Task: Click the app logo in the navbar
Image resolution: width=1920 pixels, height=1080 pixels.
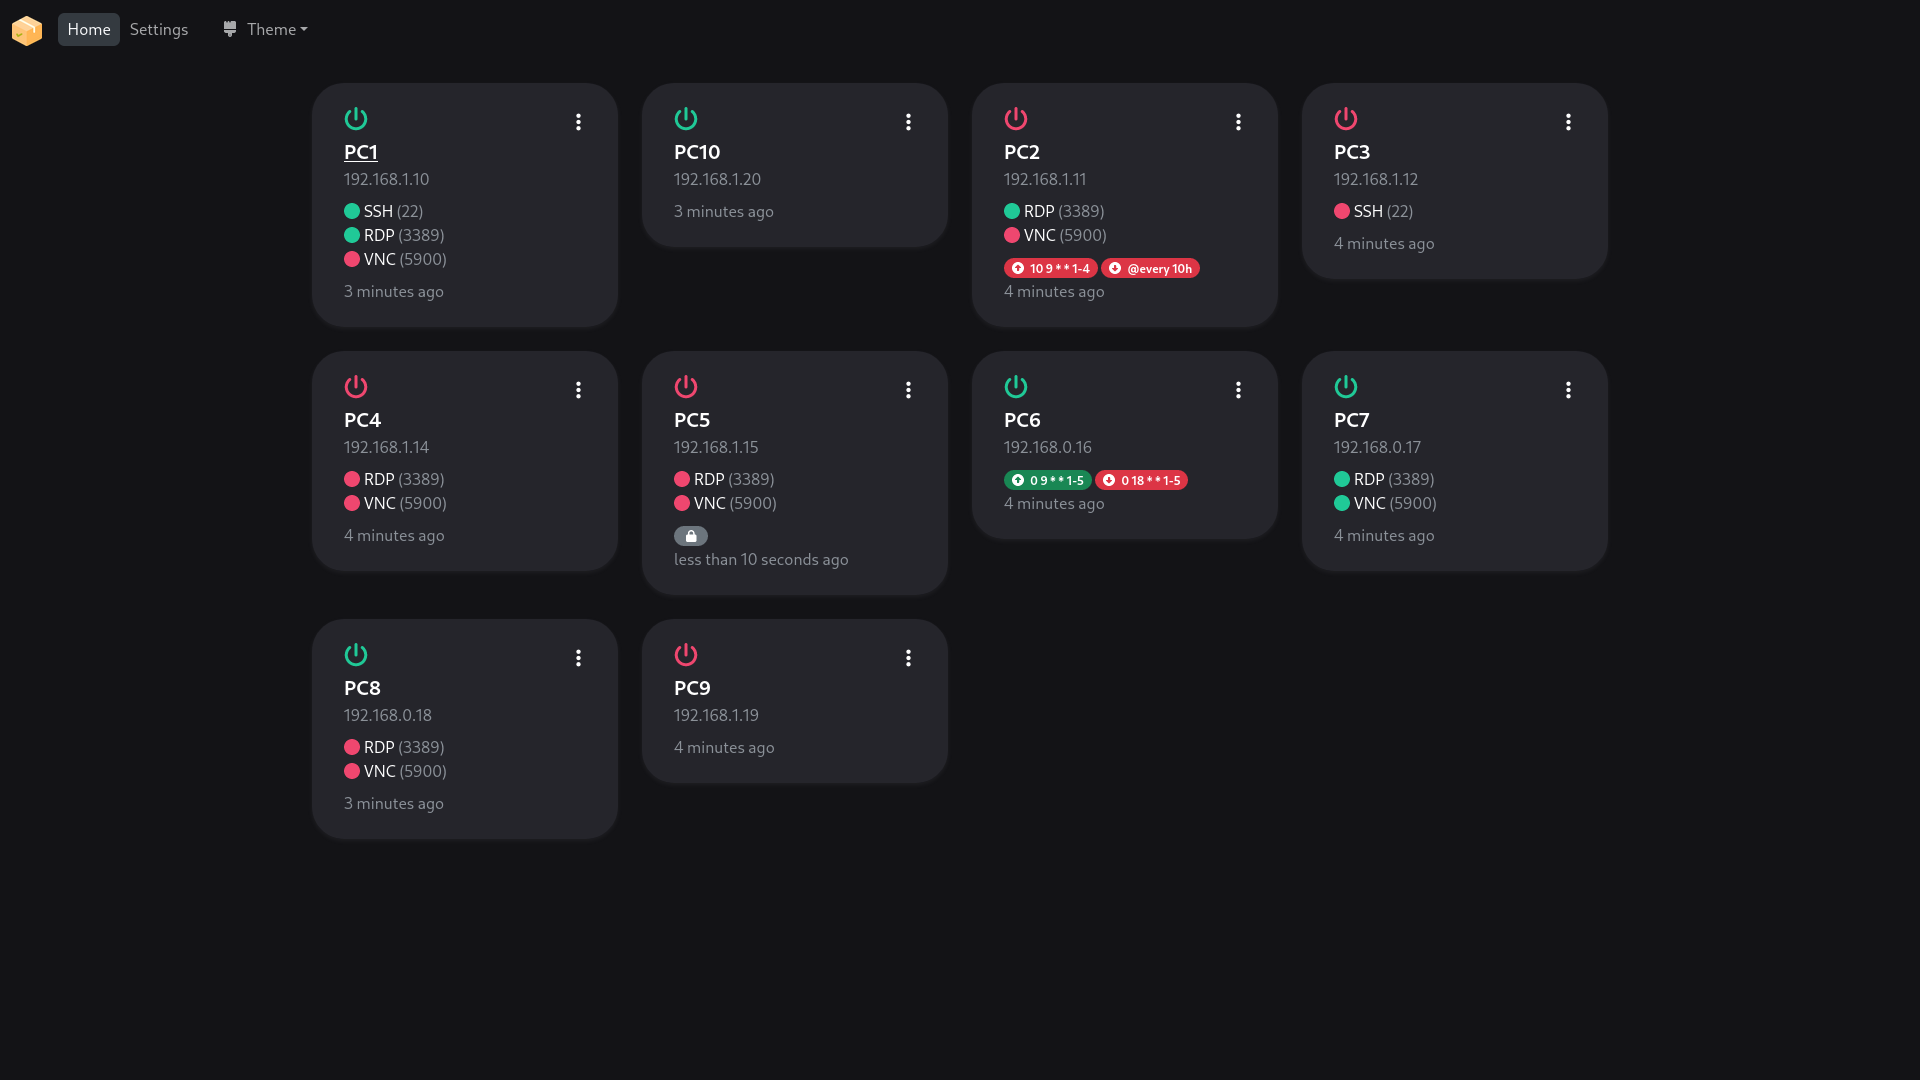Action: [27, 30]
